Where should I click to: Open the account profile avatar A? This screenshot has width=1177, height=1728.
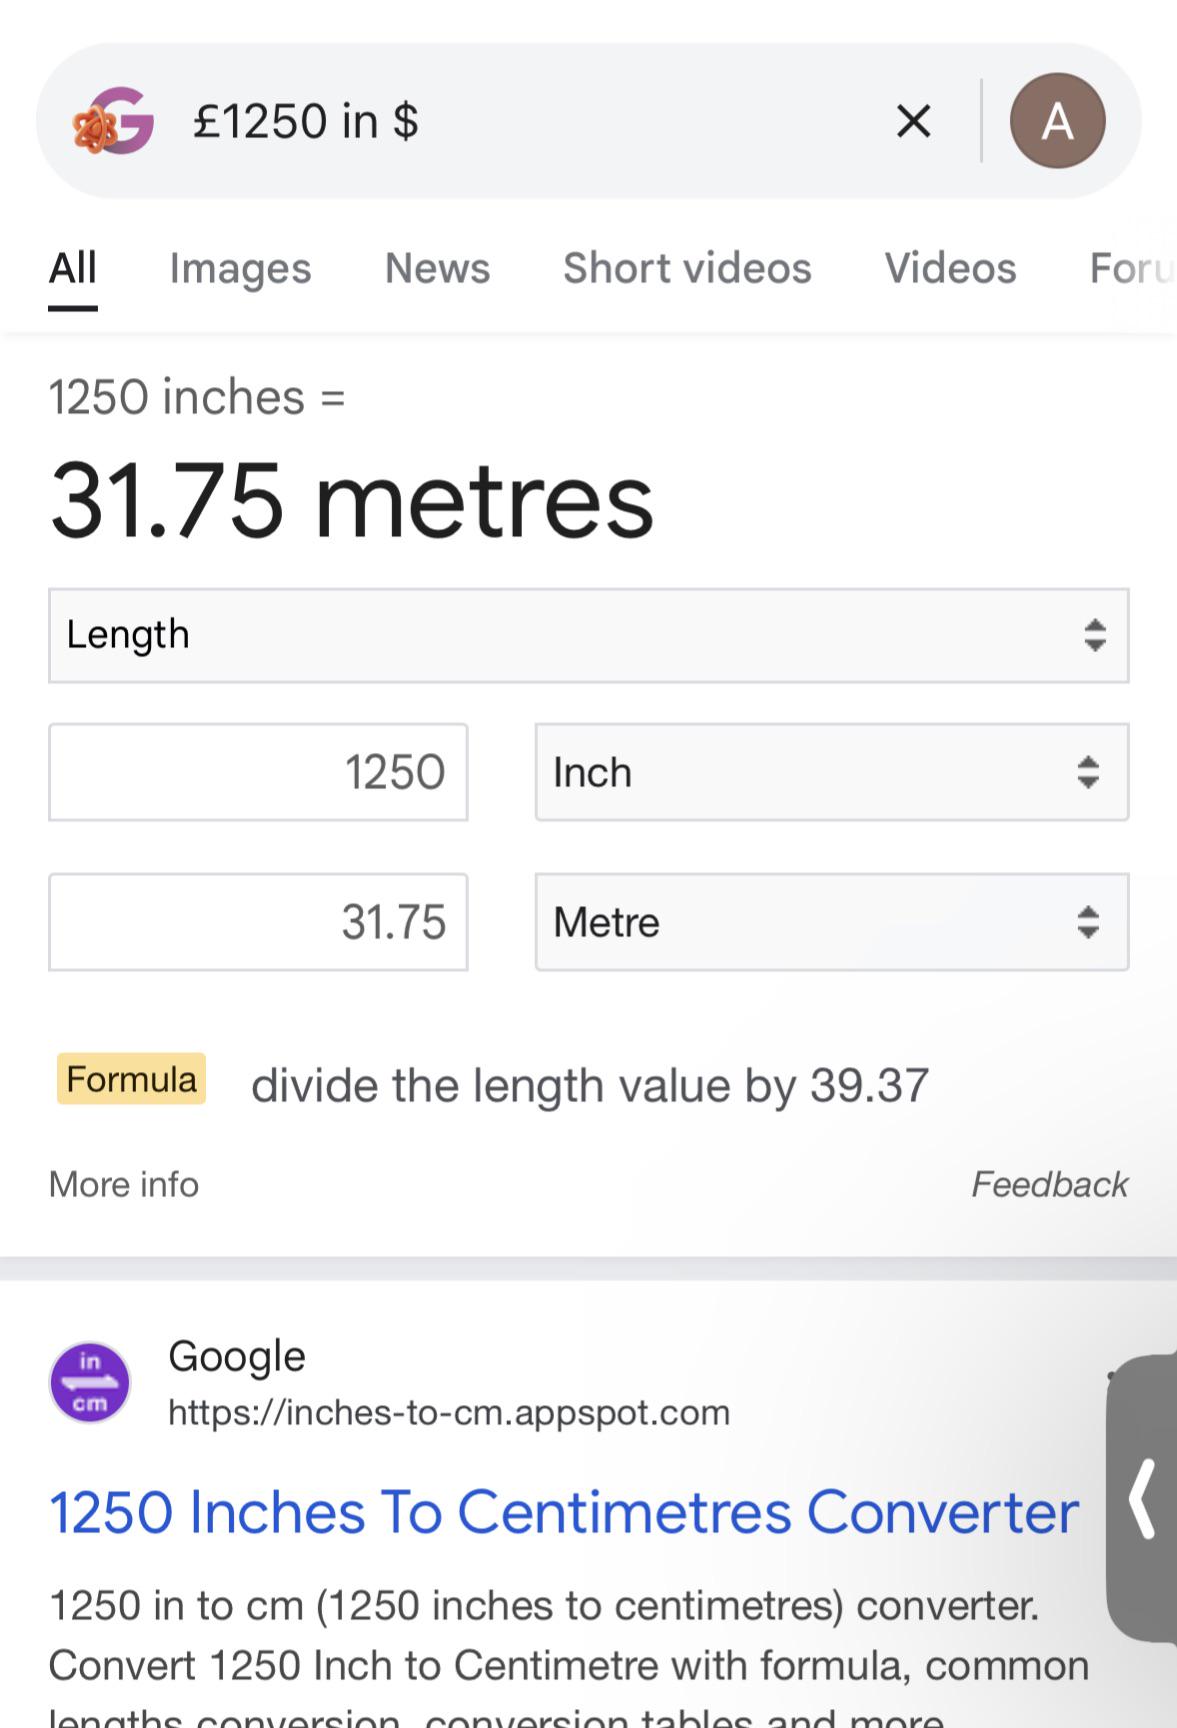coord(1057,121)
